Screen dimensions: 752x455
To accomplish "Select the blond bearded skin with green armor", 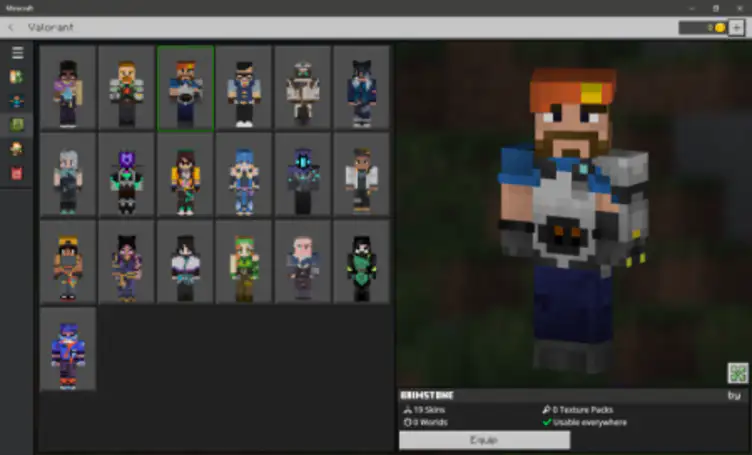I will tap(127, 88).
